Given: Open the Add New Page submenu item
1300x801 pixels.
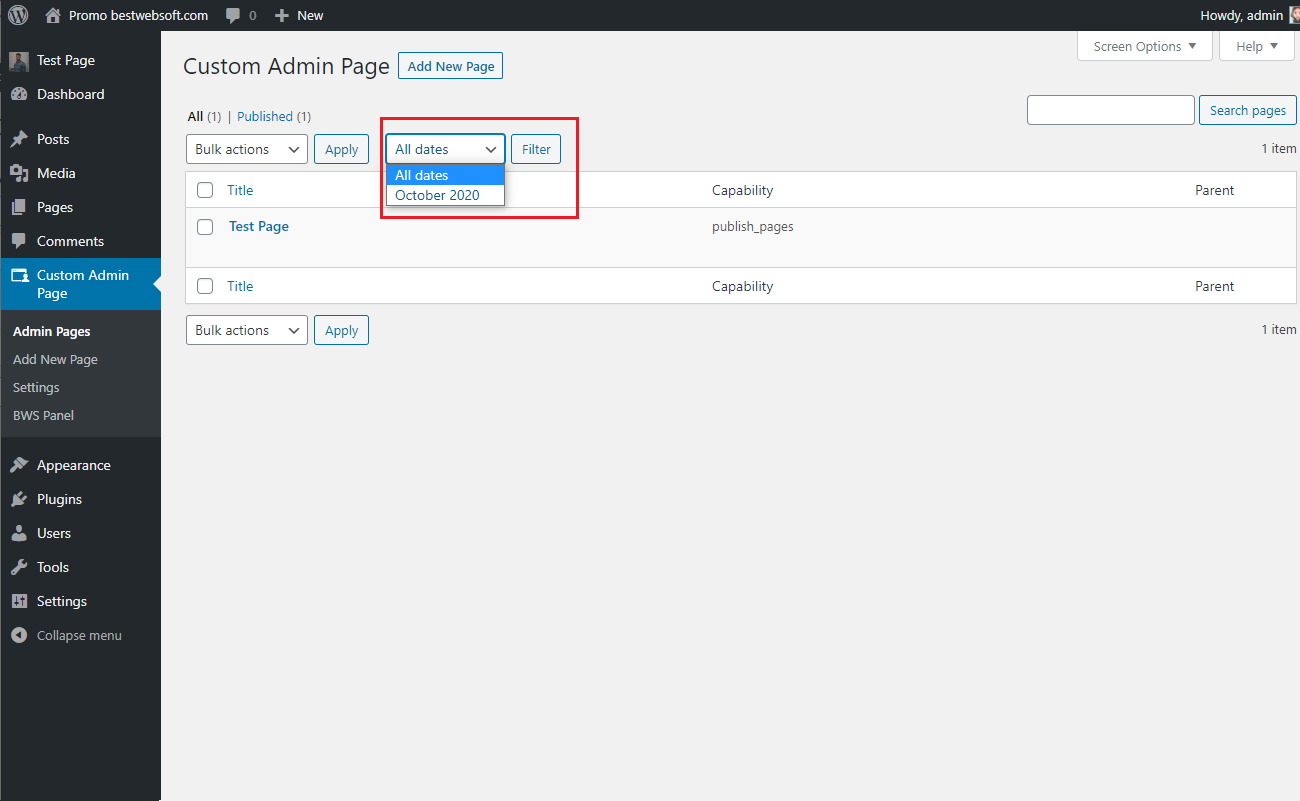Looking at the screenshot, I should click(x=55, y=359).
